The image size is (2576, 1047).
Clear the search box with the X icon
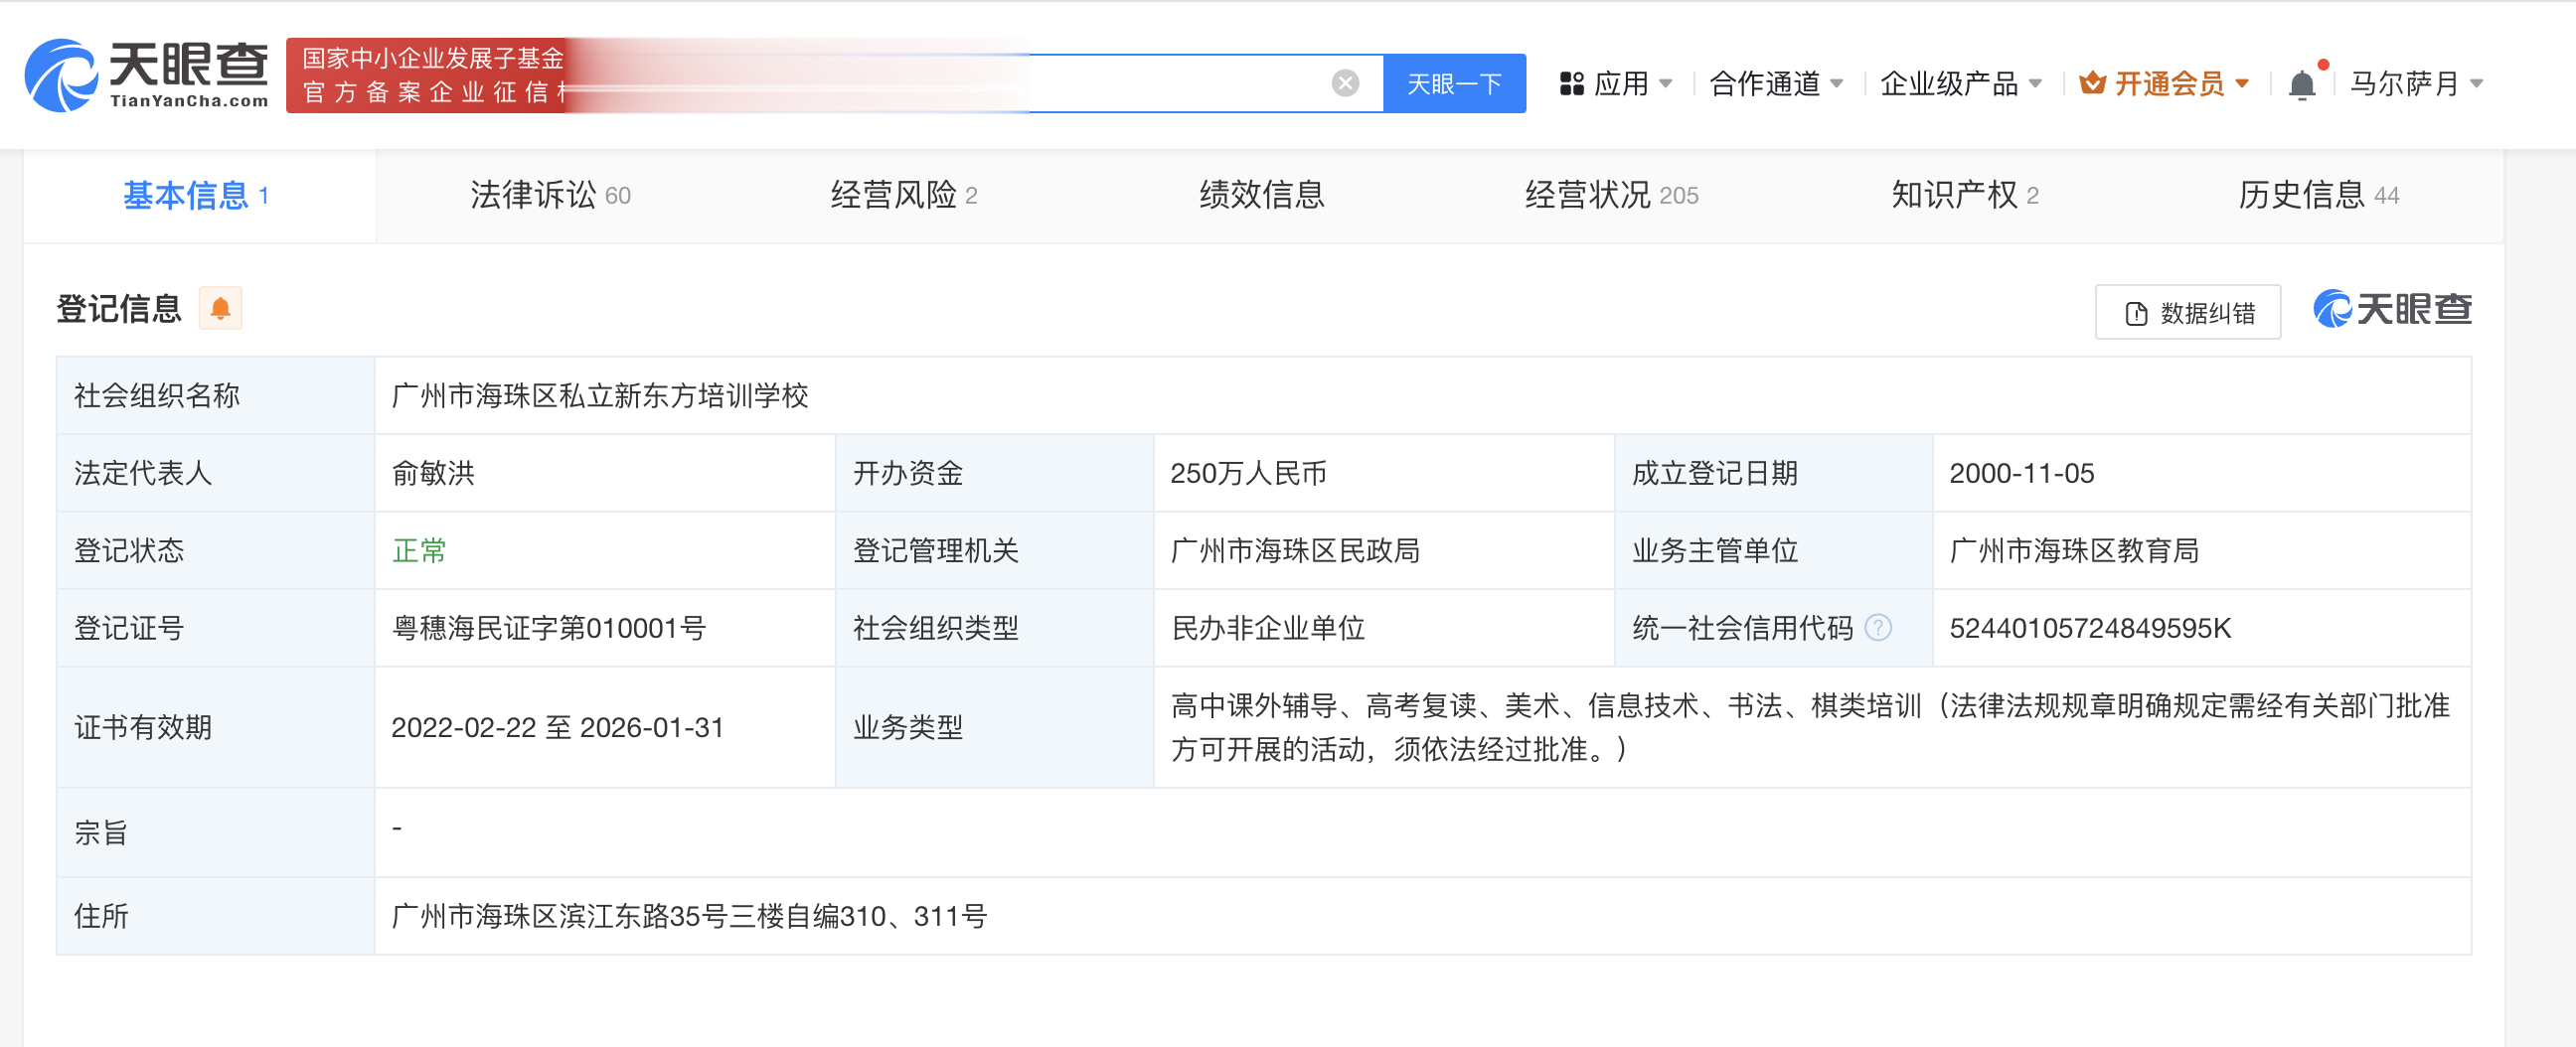1345,83
